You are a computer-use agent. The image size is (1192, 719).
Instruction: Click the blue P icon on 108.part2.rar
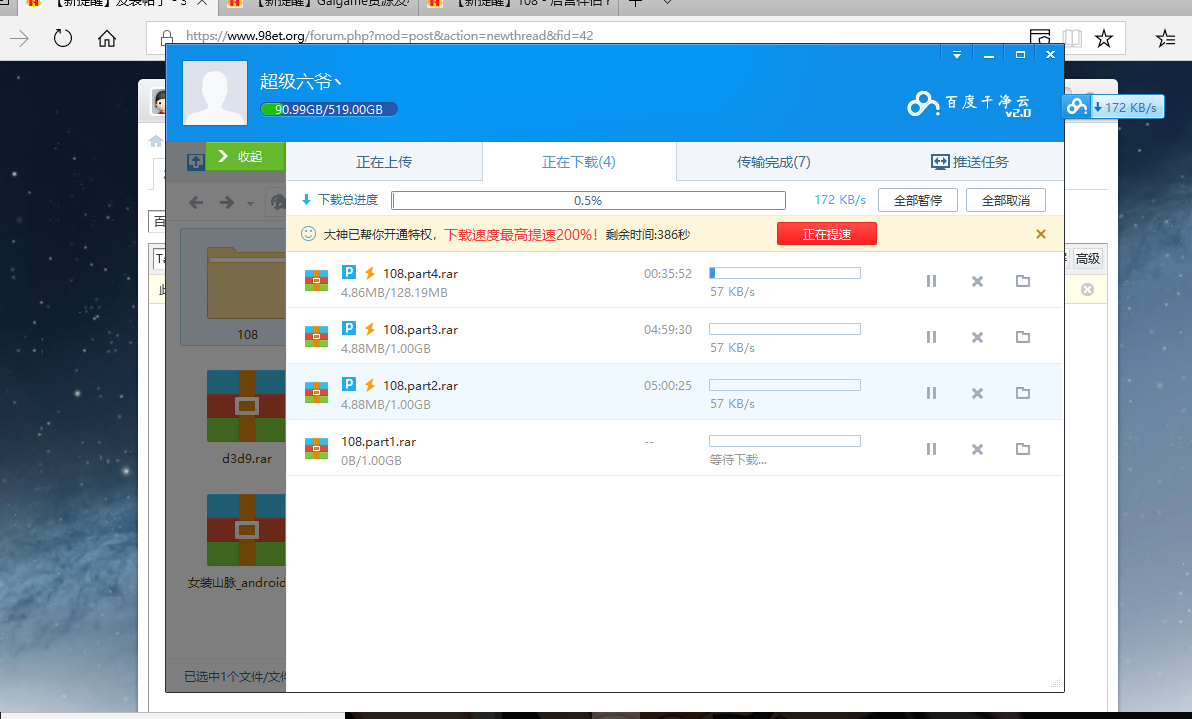(x=349, y=384)
